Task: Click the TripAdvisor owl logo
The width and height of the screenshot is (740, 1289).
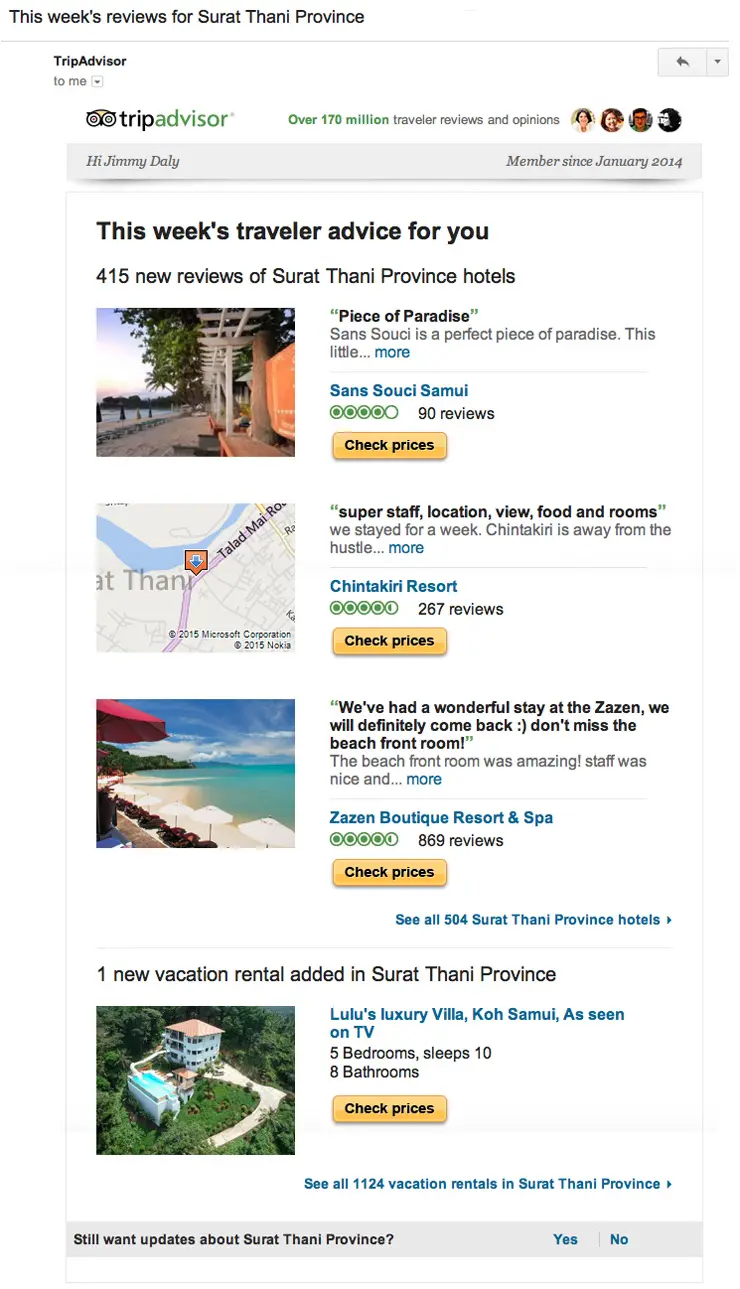Action: click(x=99, y=119)
